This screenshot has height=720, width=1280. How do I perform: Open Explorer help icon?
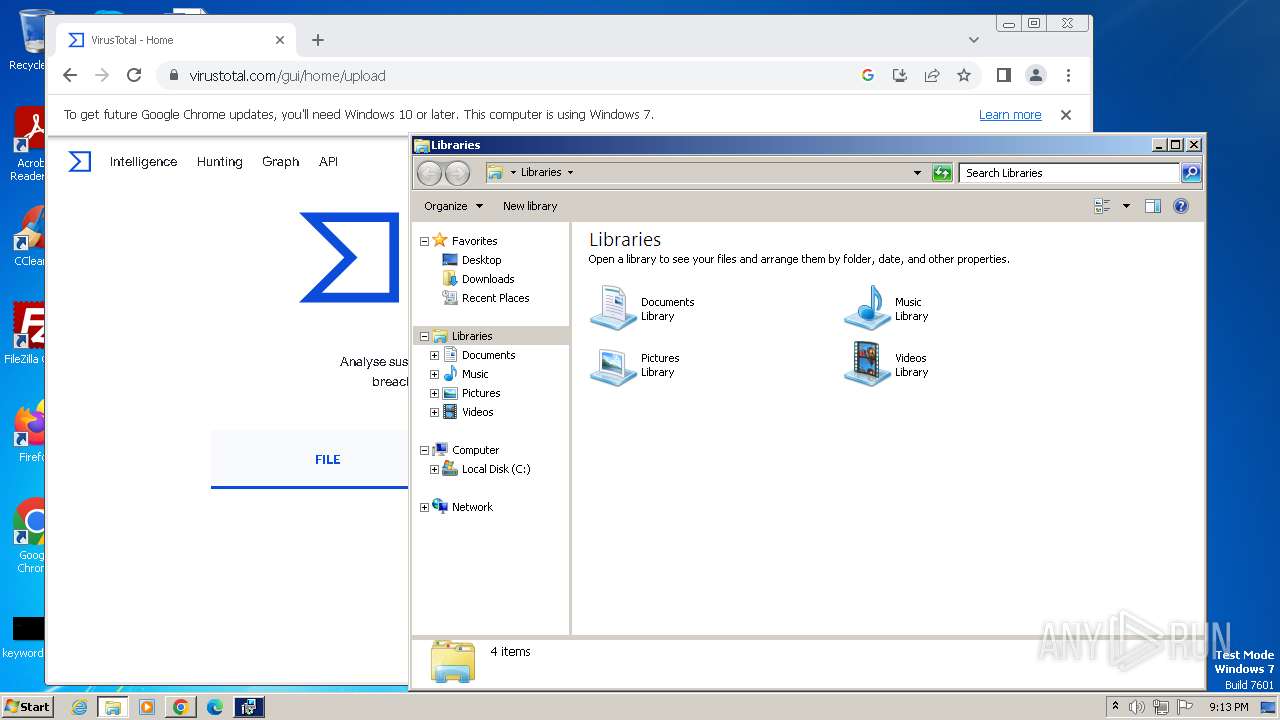[x=1181, y=206]
